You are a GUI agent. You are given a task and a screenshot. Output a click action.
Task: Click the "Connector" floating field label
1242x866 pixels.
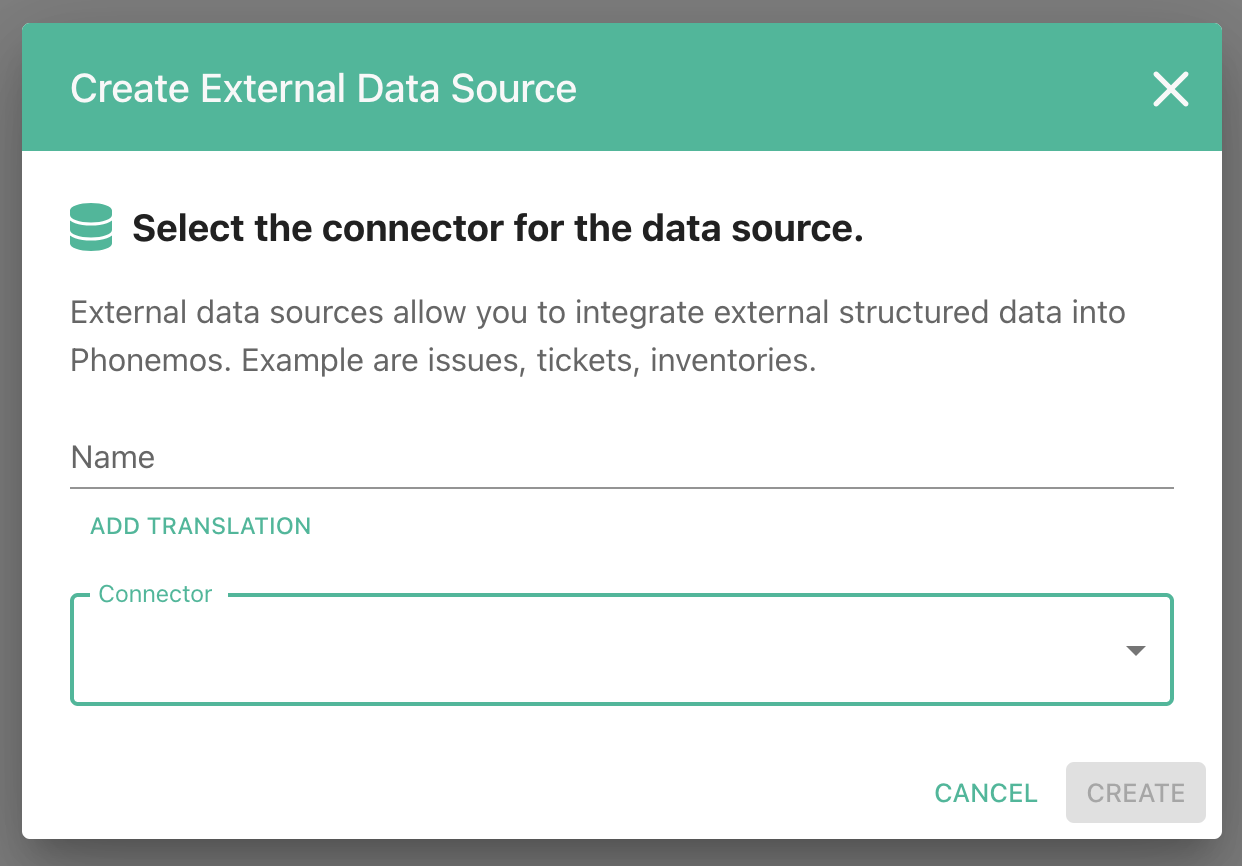(155, 594)
